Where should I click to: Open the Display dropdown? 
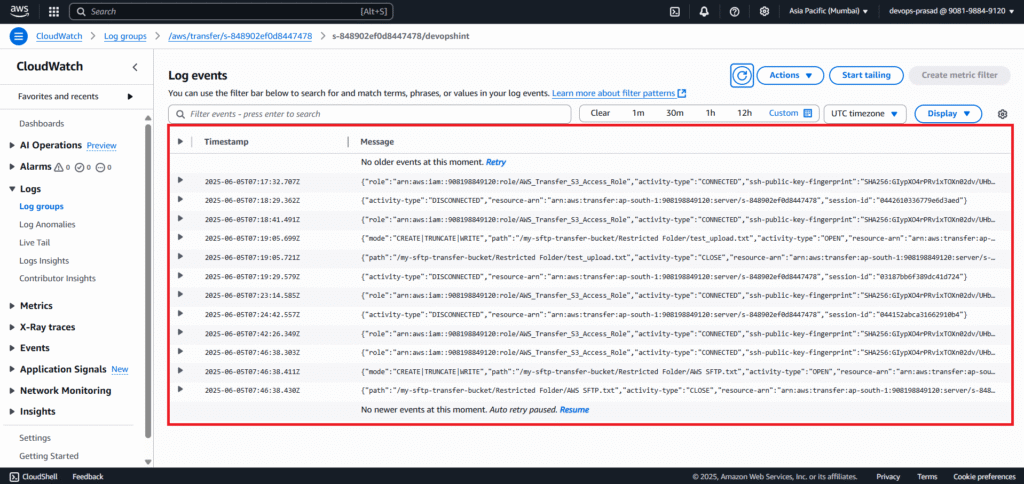coord(948,114)
